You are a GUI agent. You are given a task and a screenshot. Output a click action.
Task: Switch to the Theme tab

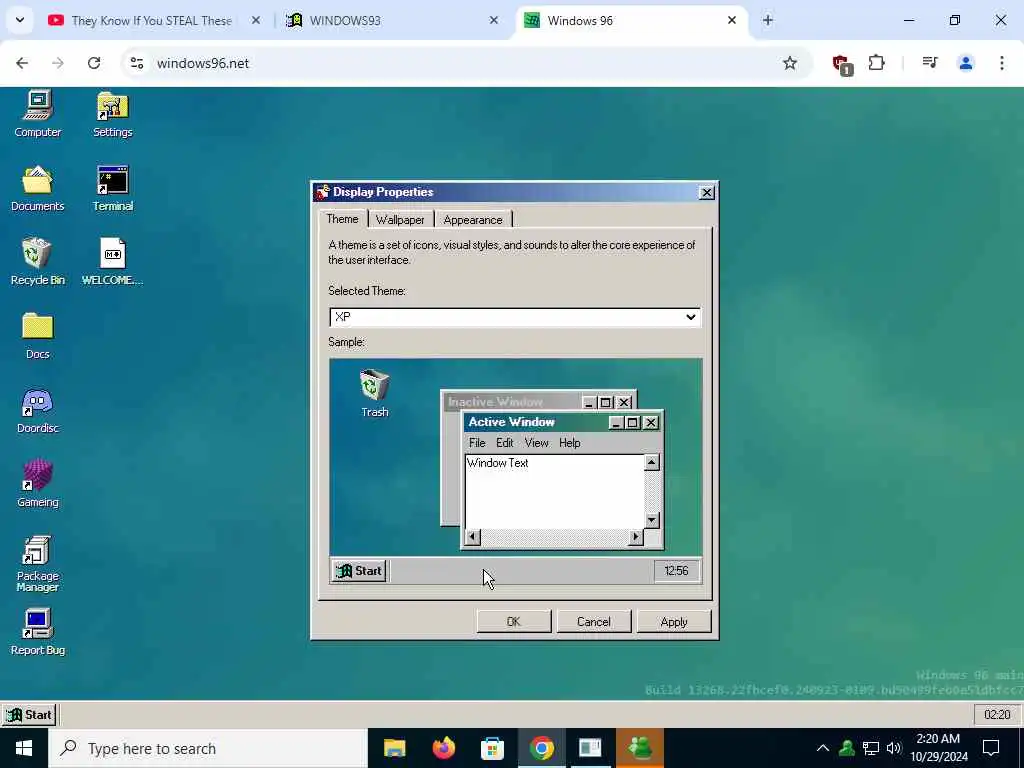click(342, 219)
